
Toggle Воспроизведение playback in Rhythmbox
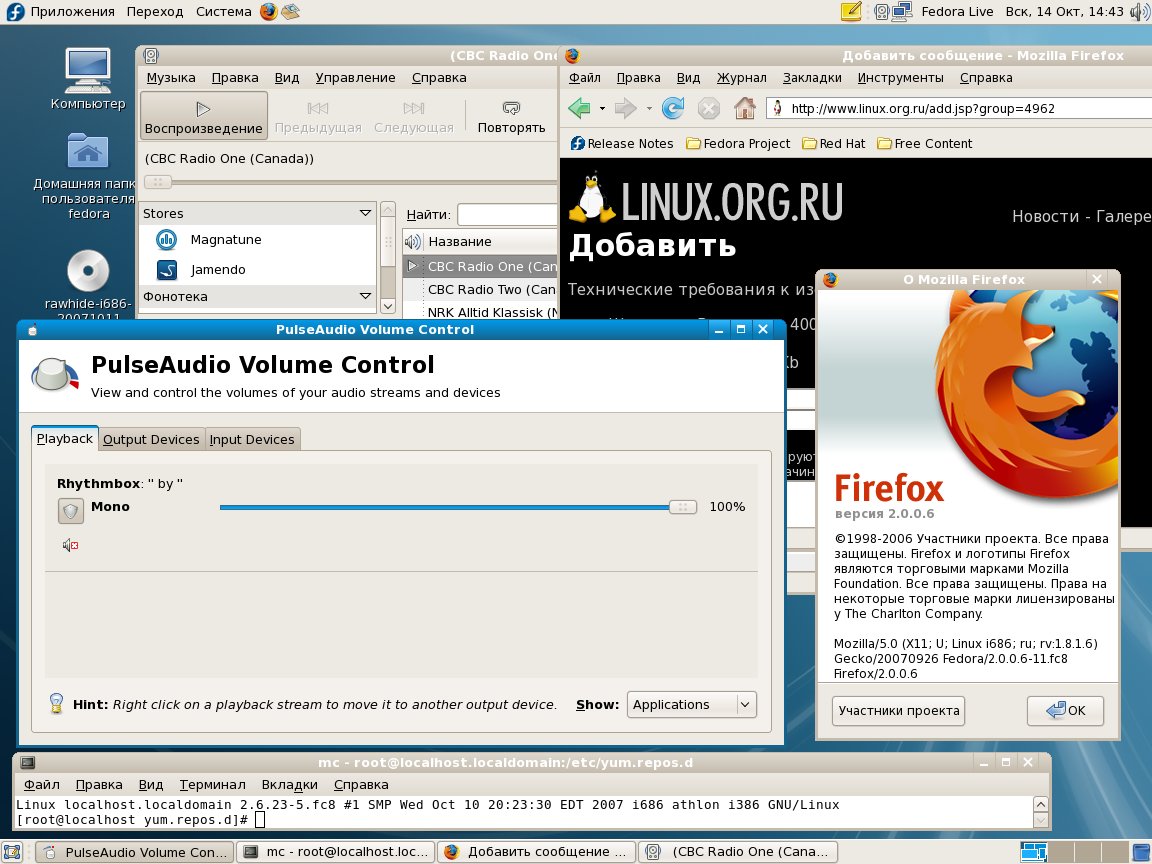[x=204, y=116]
